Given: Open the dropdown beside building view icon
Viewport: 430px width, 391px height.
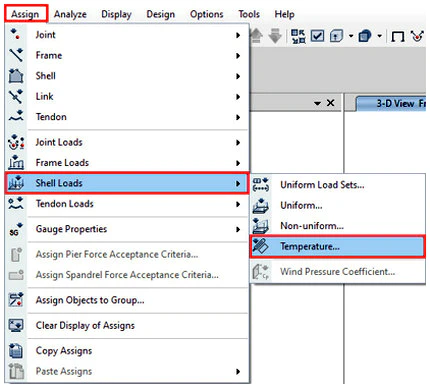Looking at the screenshot, I should 351,36.
